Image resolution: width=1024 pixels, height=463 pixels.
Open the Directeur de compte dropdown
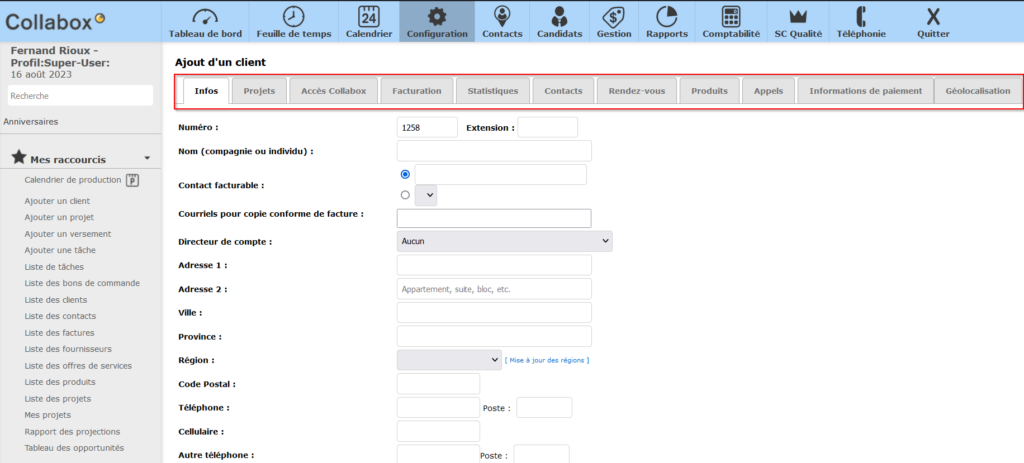coord(504,241)
